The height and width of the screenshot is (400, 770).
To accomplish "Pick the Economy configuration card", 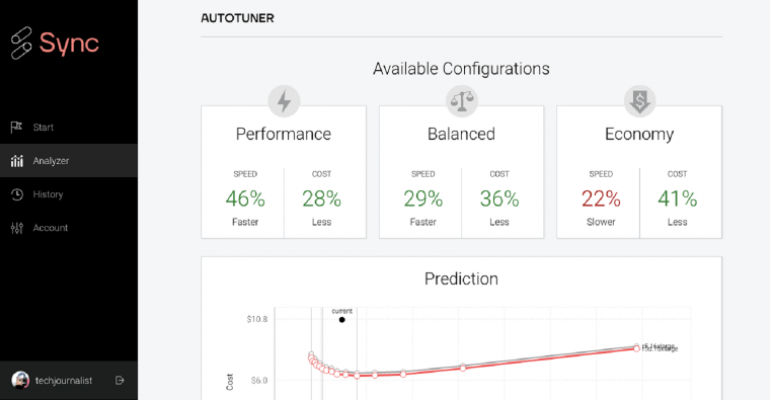I will click(639, 171).
